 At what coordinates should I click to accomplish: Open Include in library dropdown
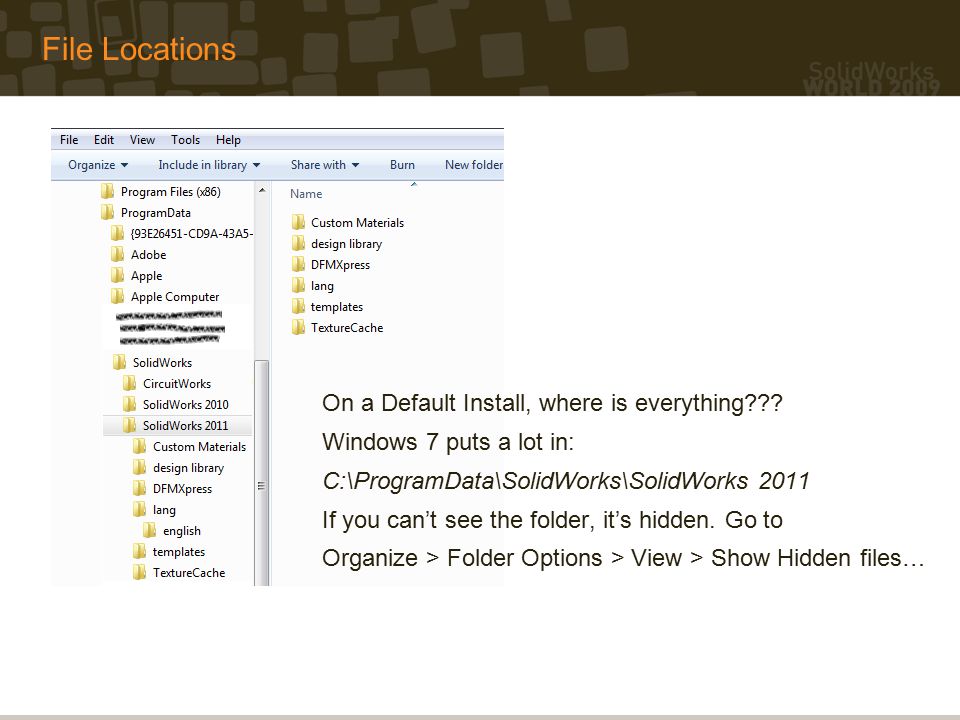[209, 165]
